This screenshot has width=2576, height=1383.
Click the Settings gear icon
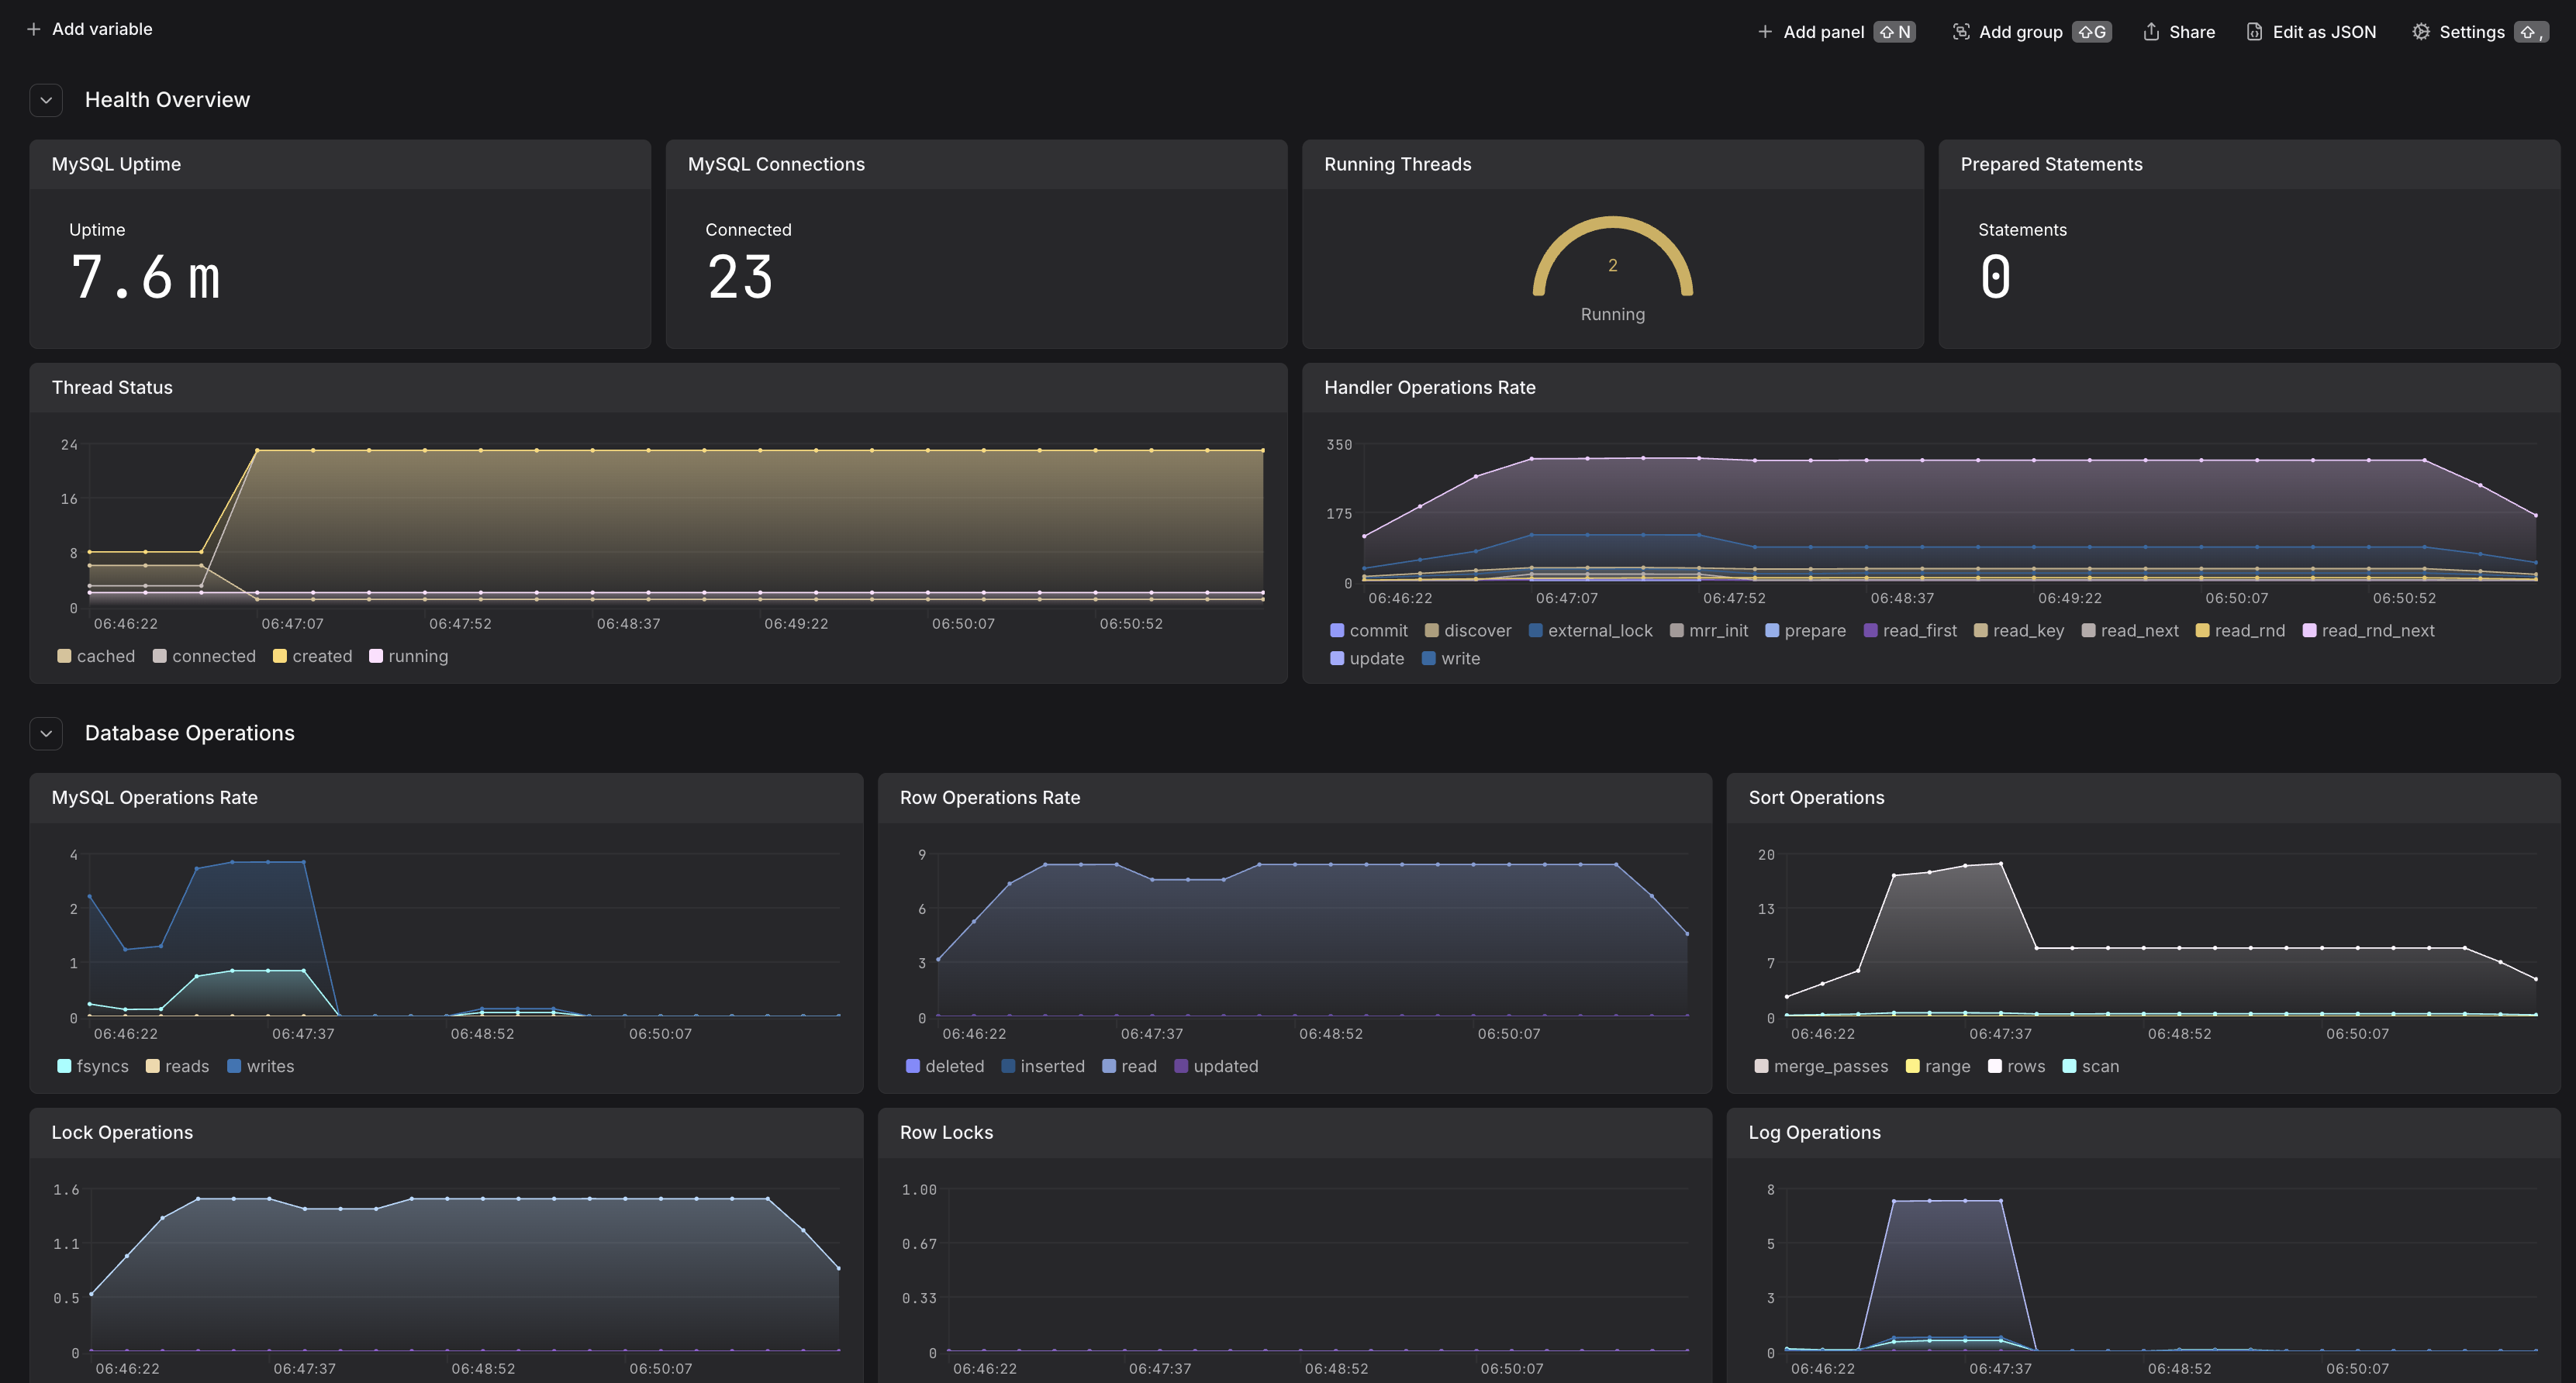(2421, 32)
